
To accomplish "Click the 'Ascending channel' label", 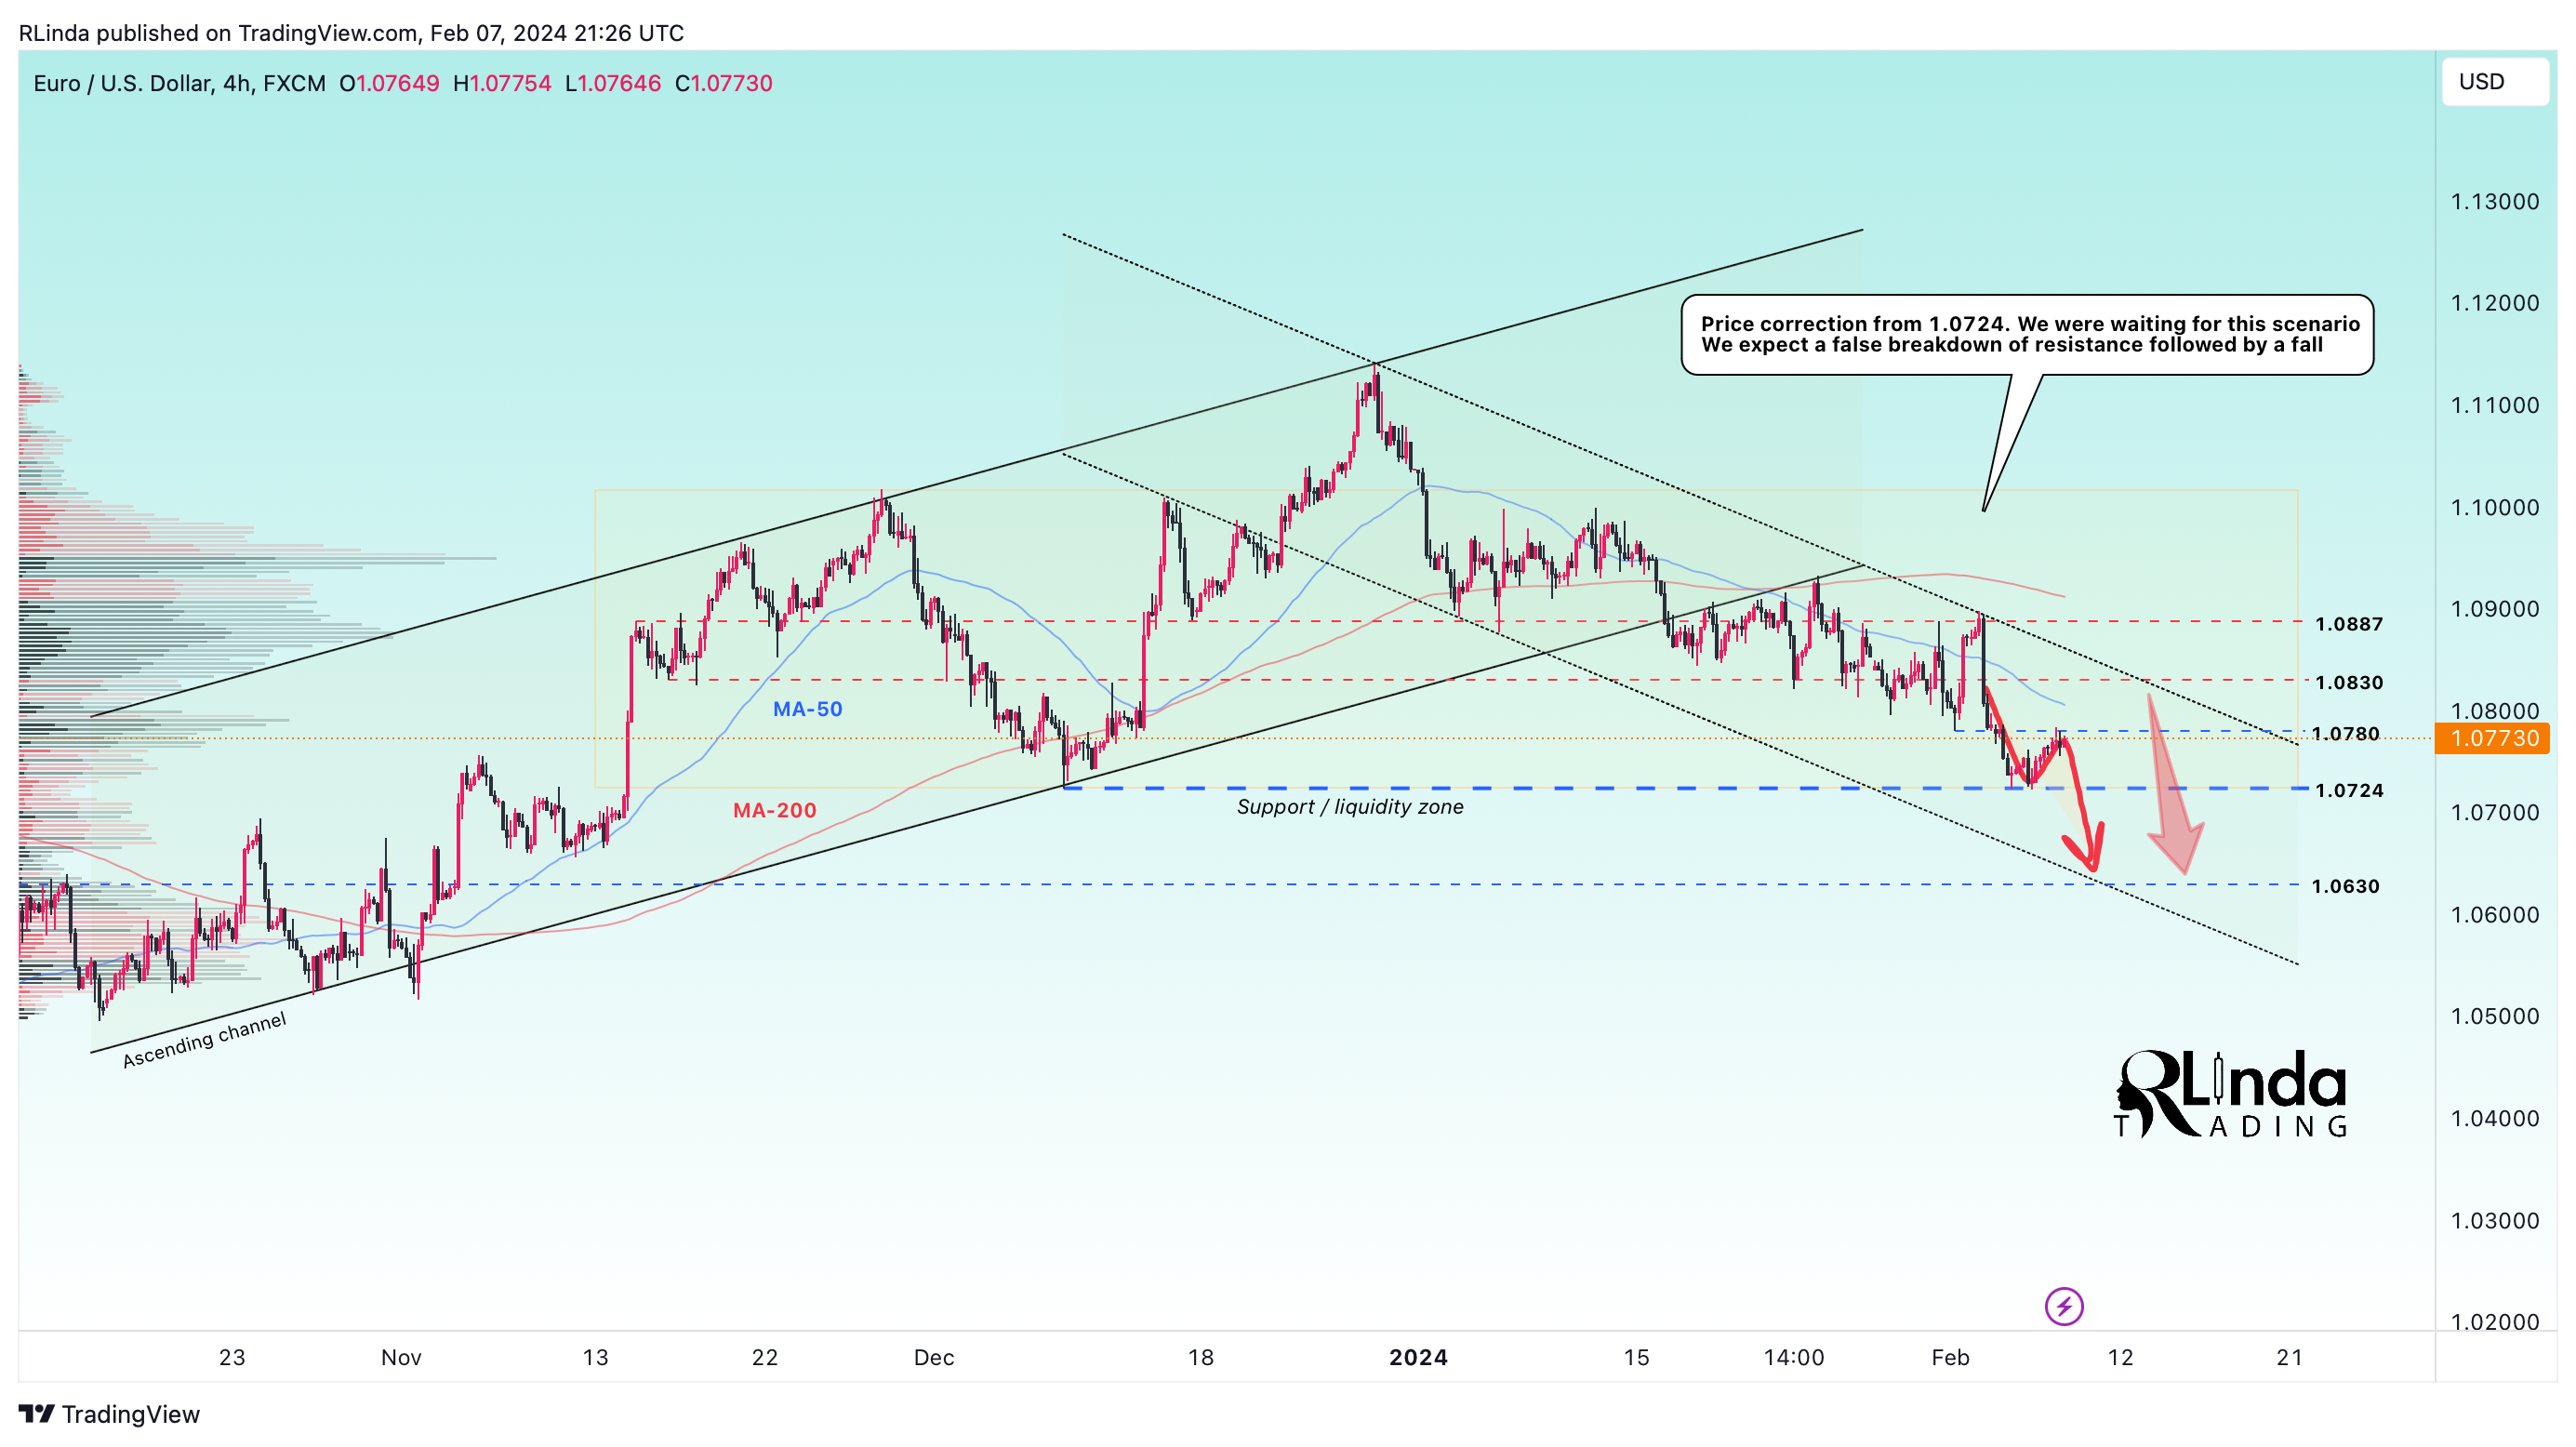I will (x=204, y=1040).
